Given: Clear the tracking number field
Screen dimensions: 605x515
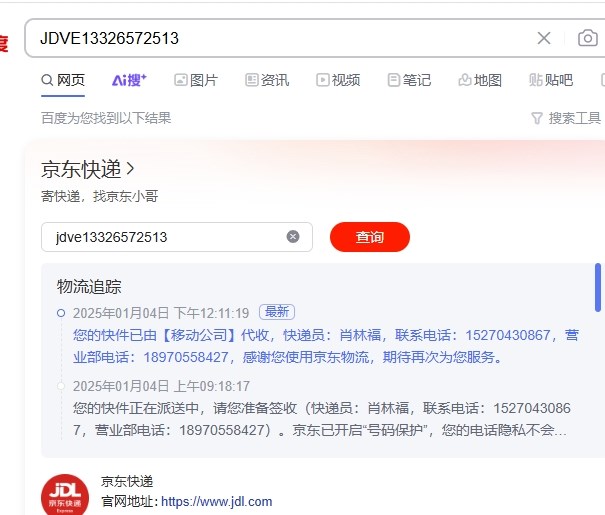Looking at the screenshot, I should click(x=293, y=236).
